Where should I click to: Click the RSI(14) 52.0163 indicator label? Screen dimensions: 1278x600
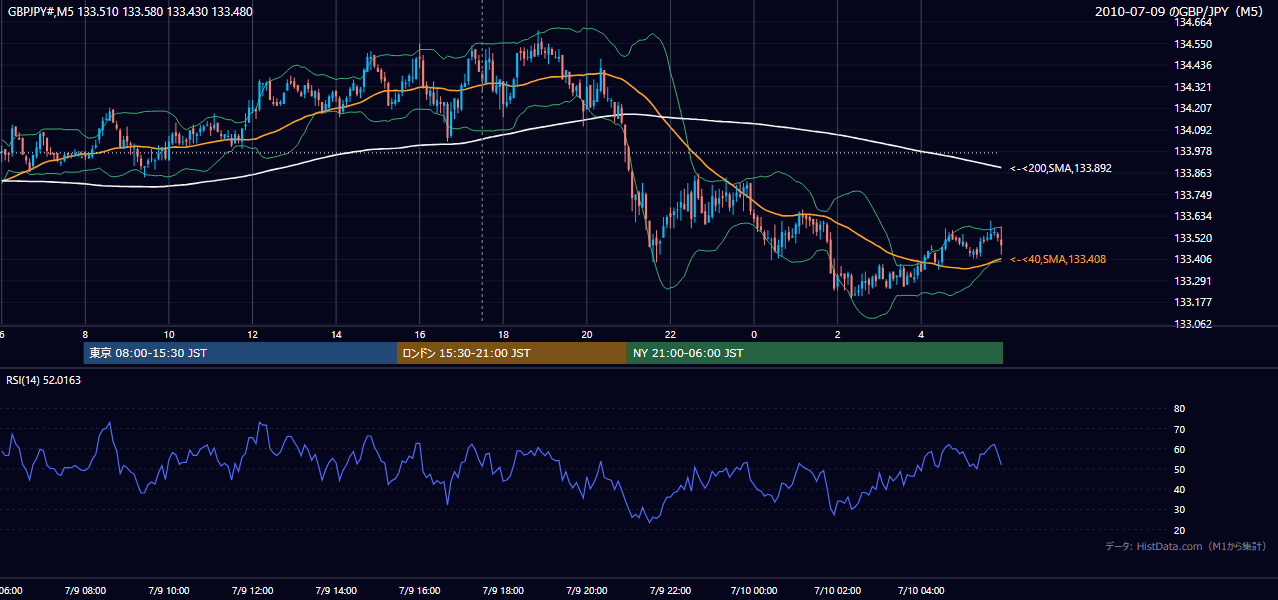[44, 380]
